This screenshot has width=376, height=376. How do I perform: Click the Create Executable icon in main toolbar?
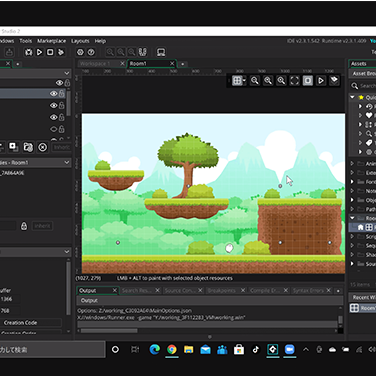coord(9,52)
